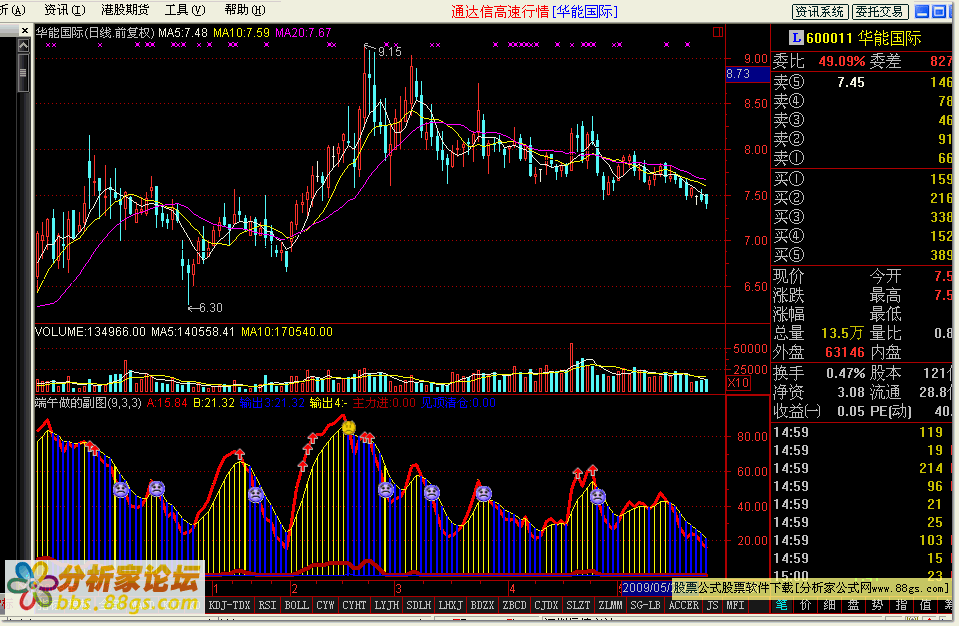The width and height of the screenshot is (959, 626).
Task: Select the 盘 tab in the quote panel
Action: coord(853,605)
